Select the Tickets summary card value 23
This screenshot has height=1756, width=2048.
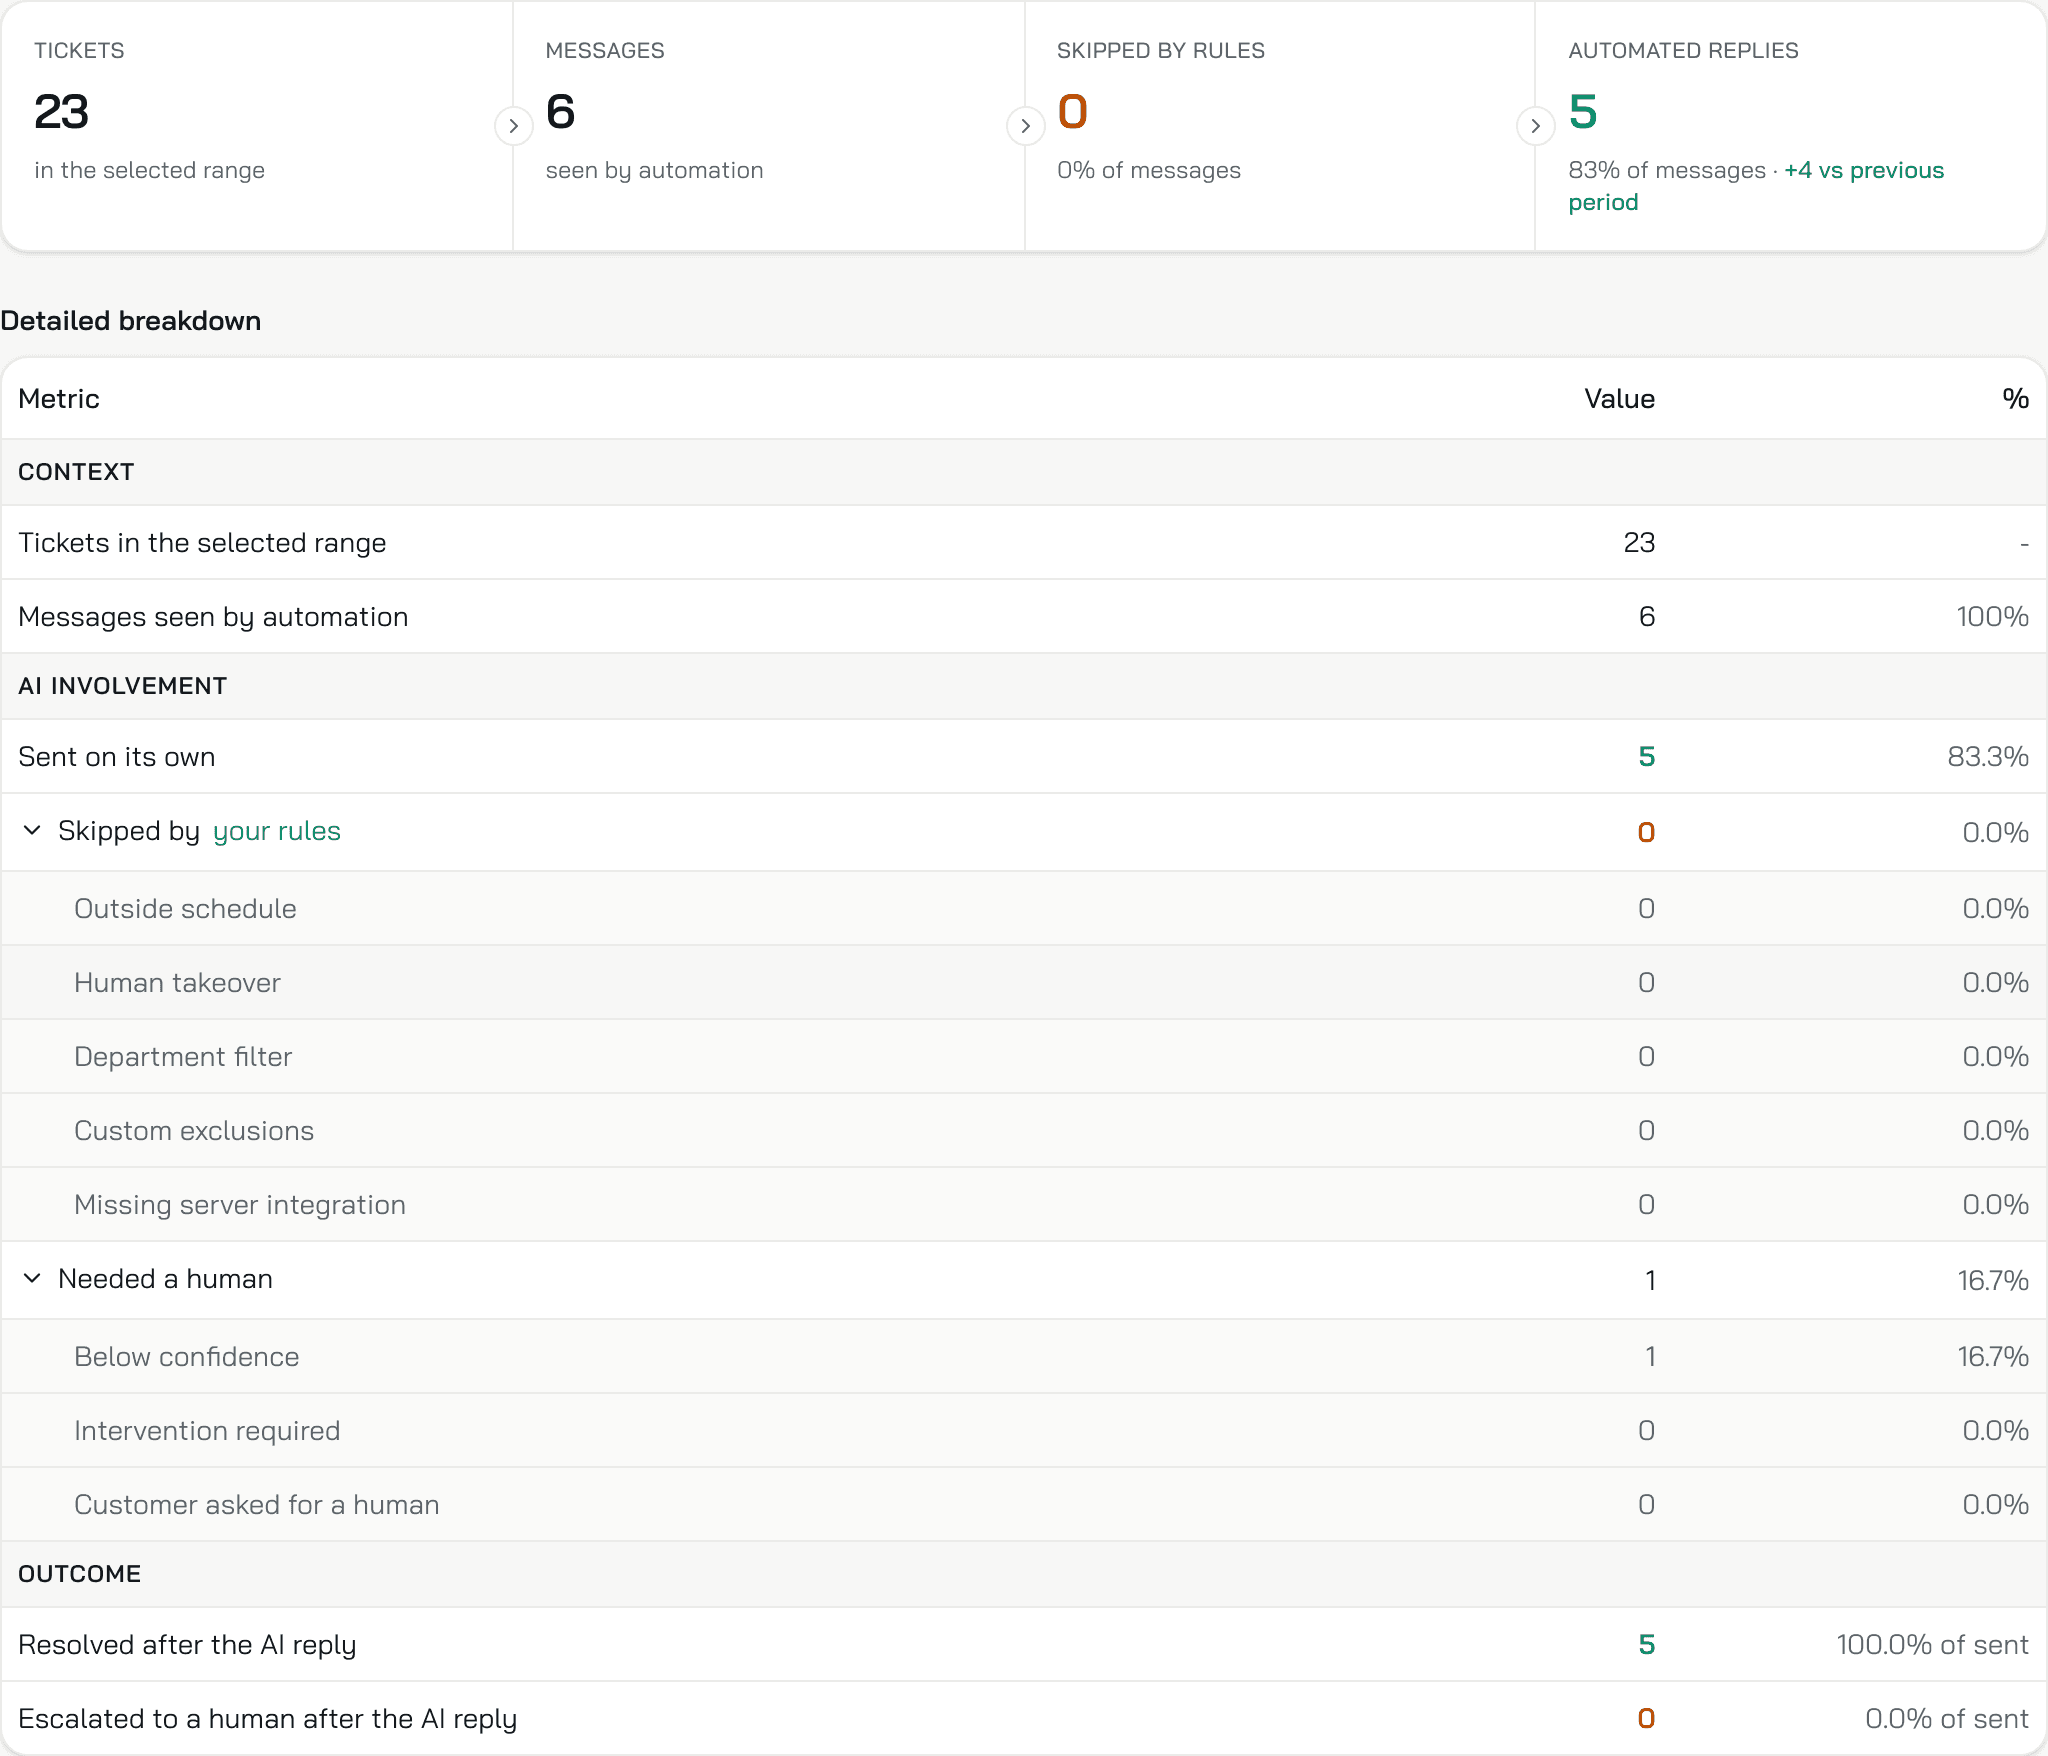(62, 111)
